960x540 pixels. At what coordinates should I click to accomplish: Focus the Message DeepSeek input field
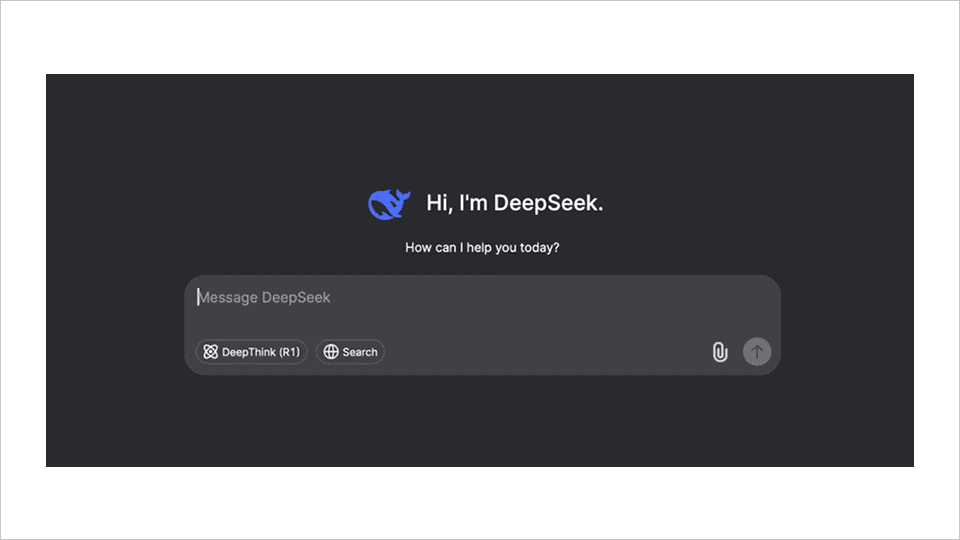[x=480, y=298]
